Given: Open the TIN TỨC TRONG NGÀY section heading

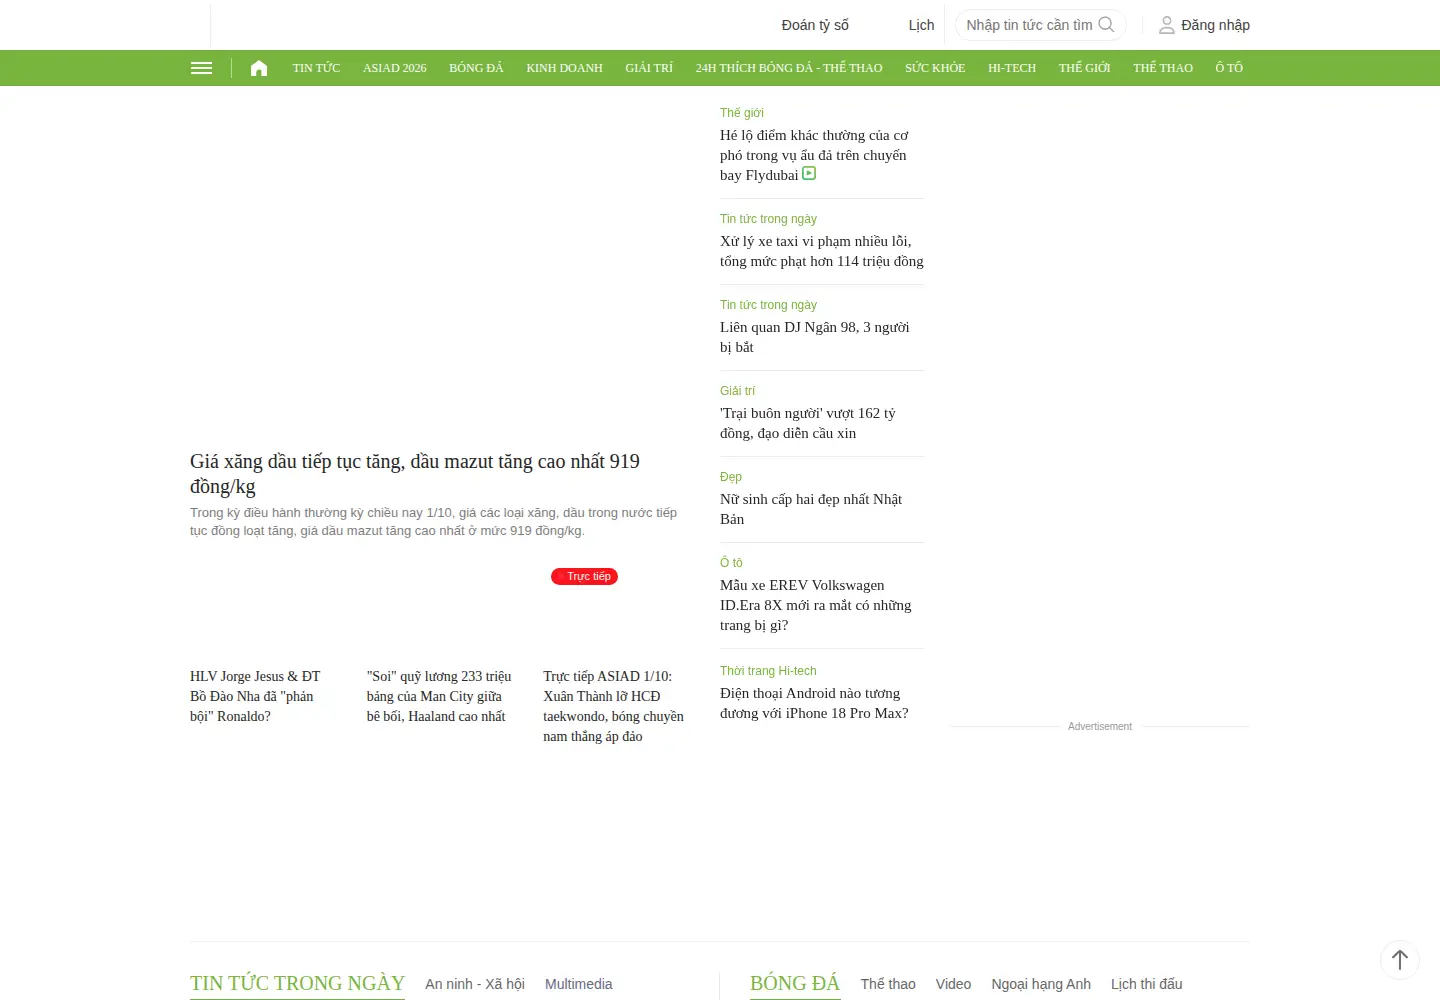Looking at the screenshot, I should pyautogui.click(x=297, y=983).
